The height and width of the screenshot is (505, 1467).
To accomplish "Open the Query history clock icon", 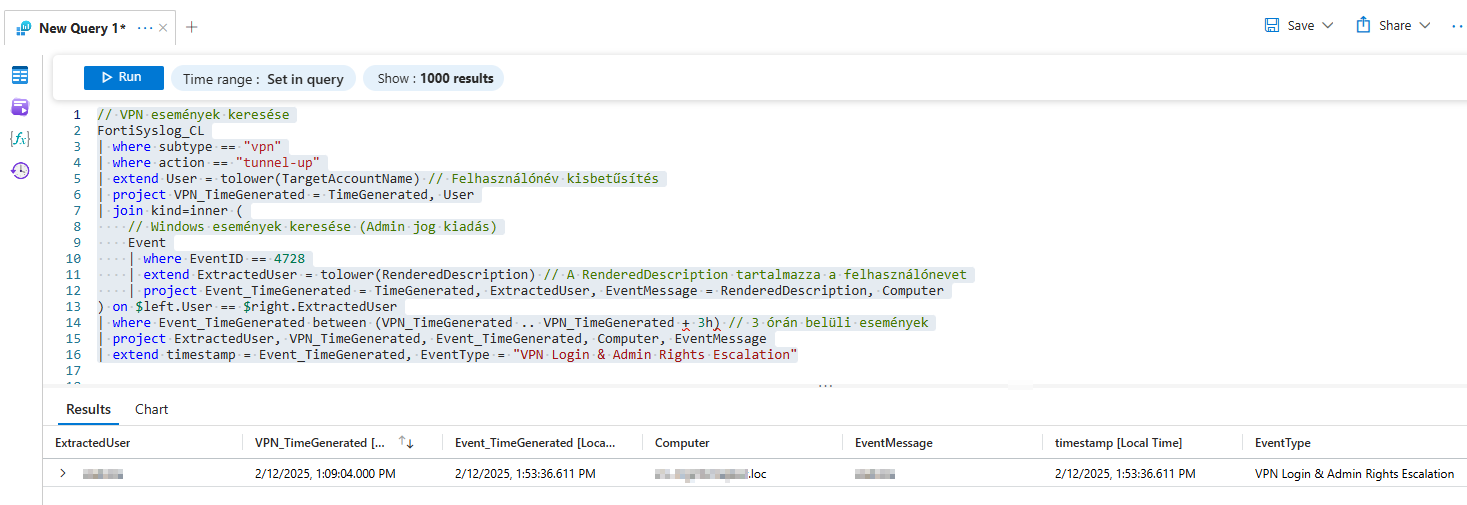I will pos(20,171).
